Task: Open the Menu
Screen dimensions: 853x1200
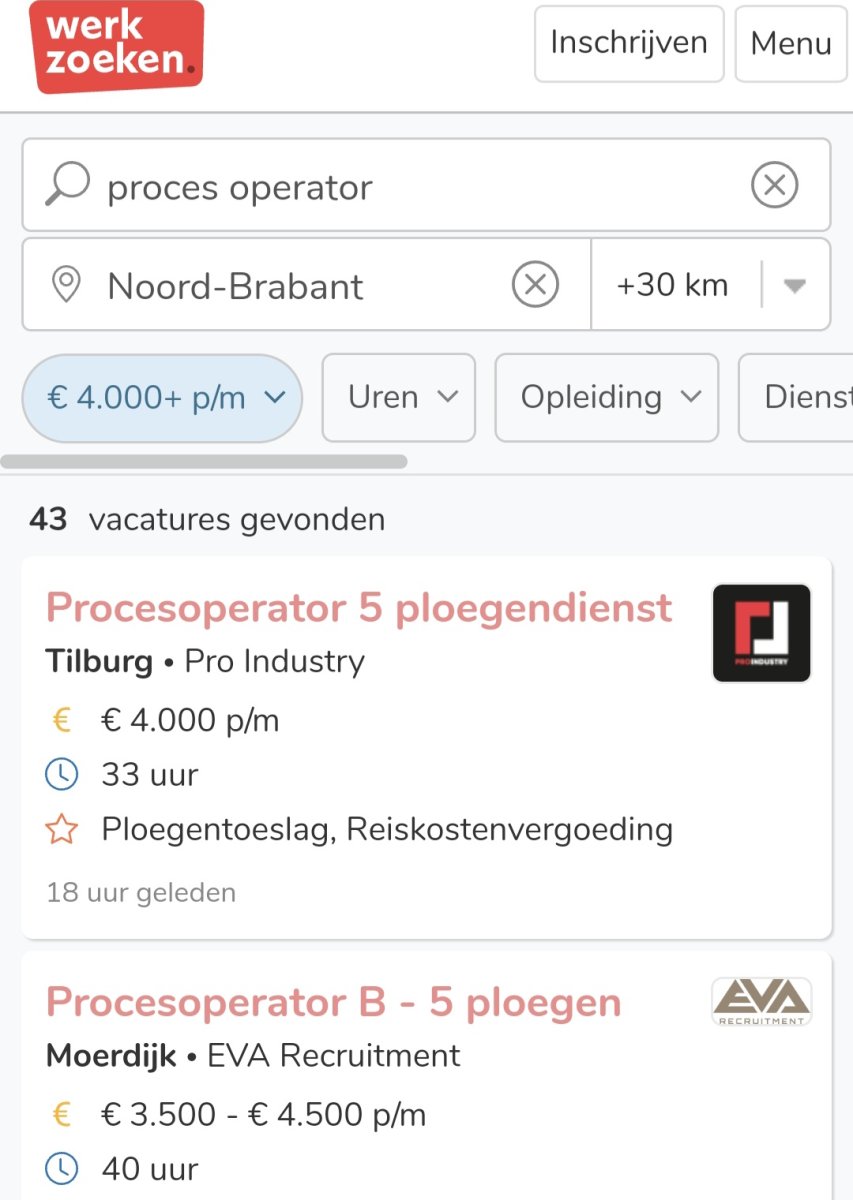Action: pyautogui.click(x=791, y=44)
